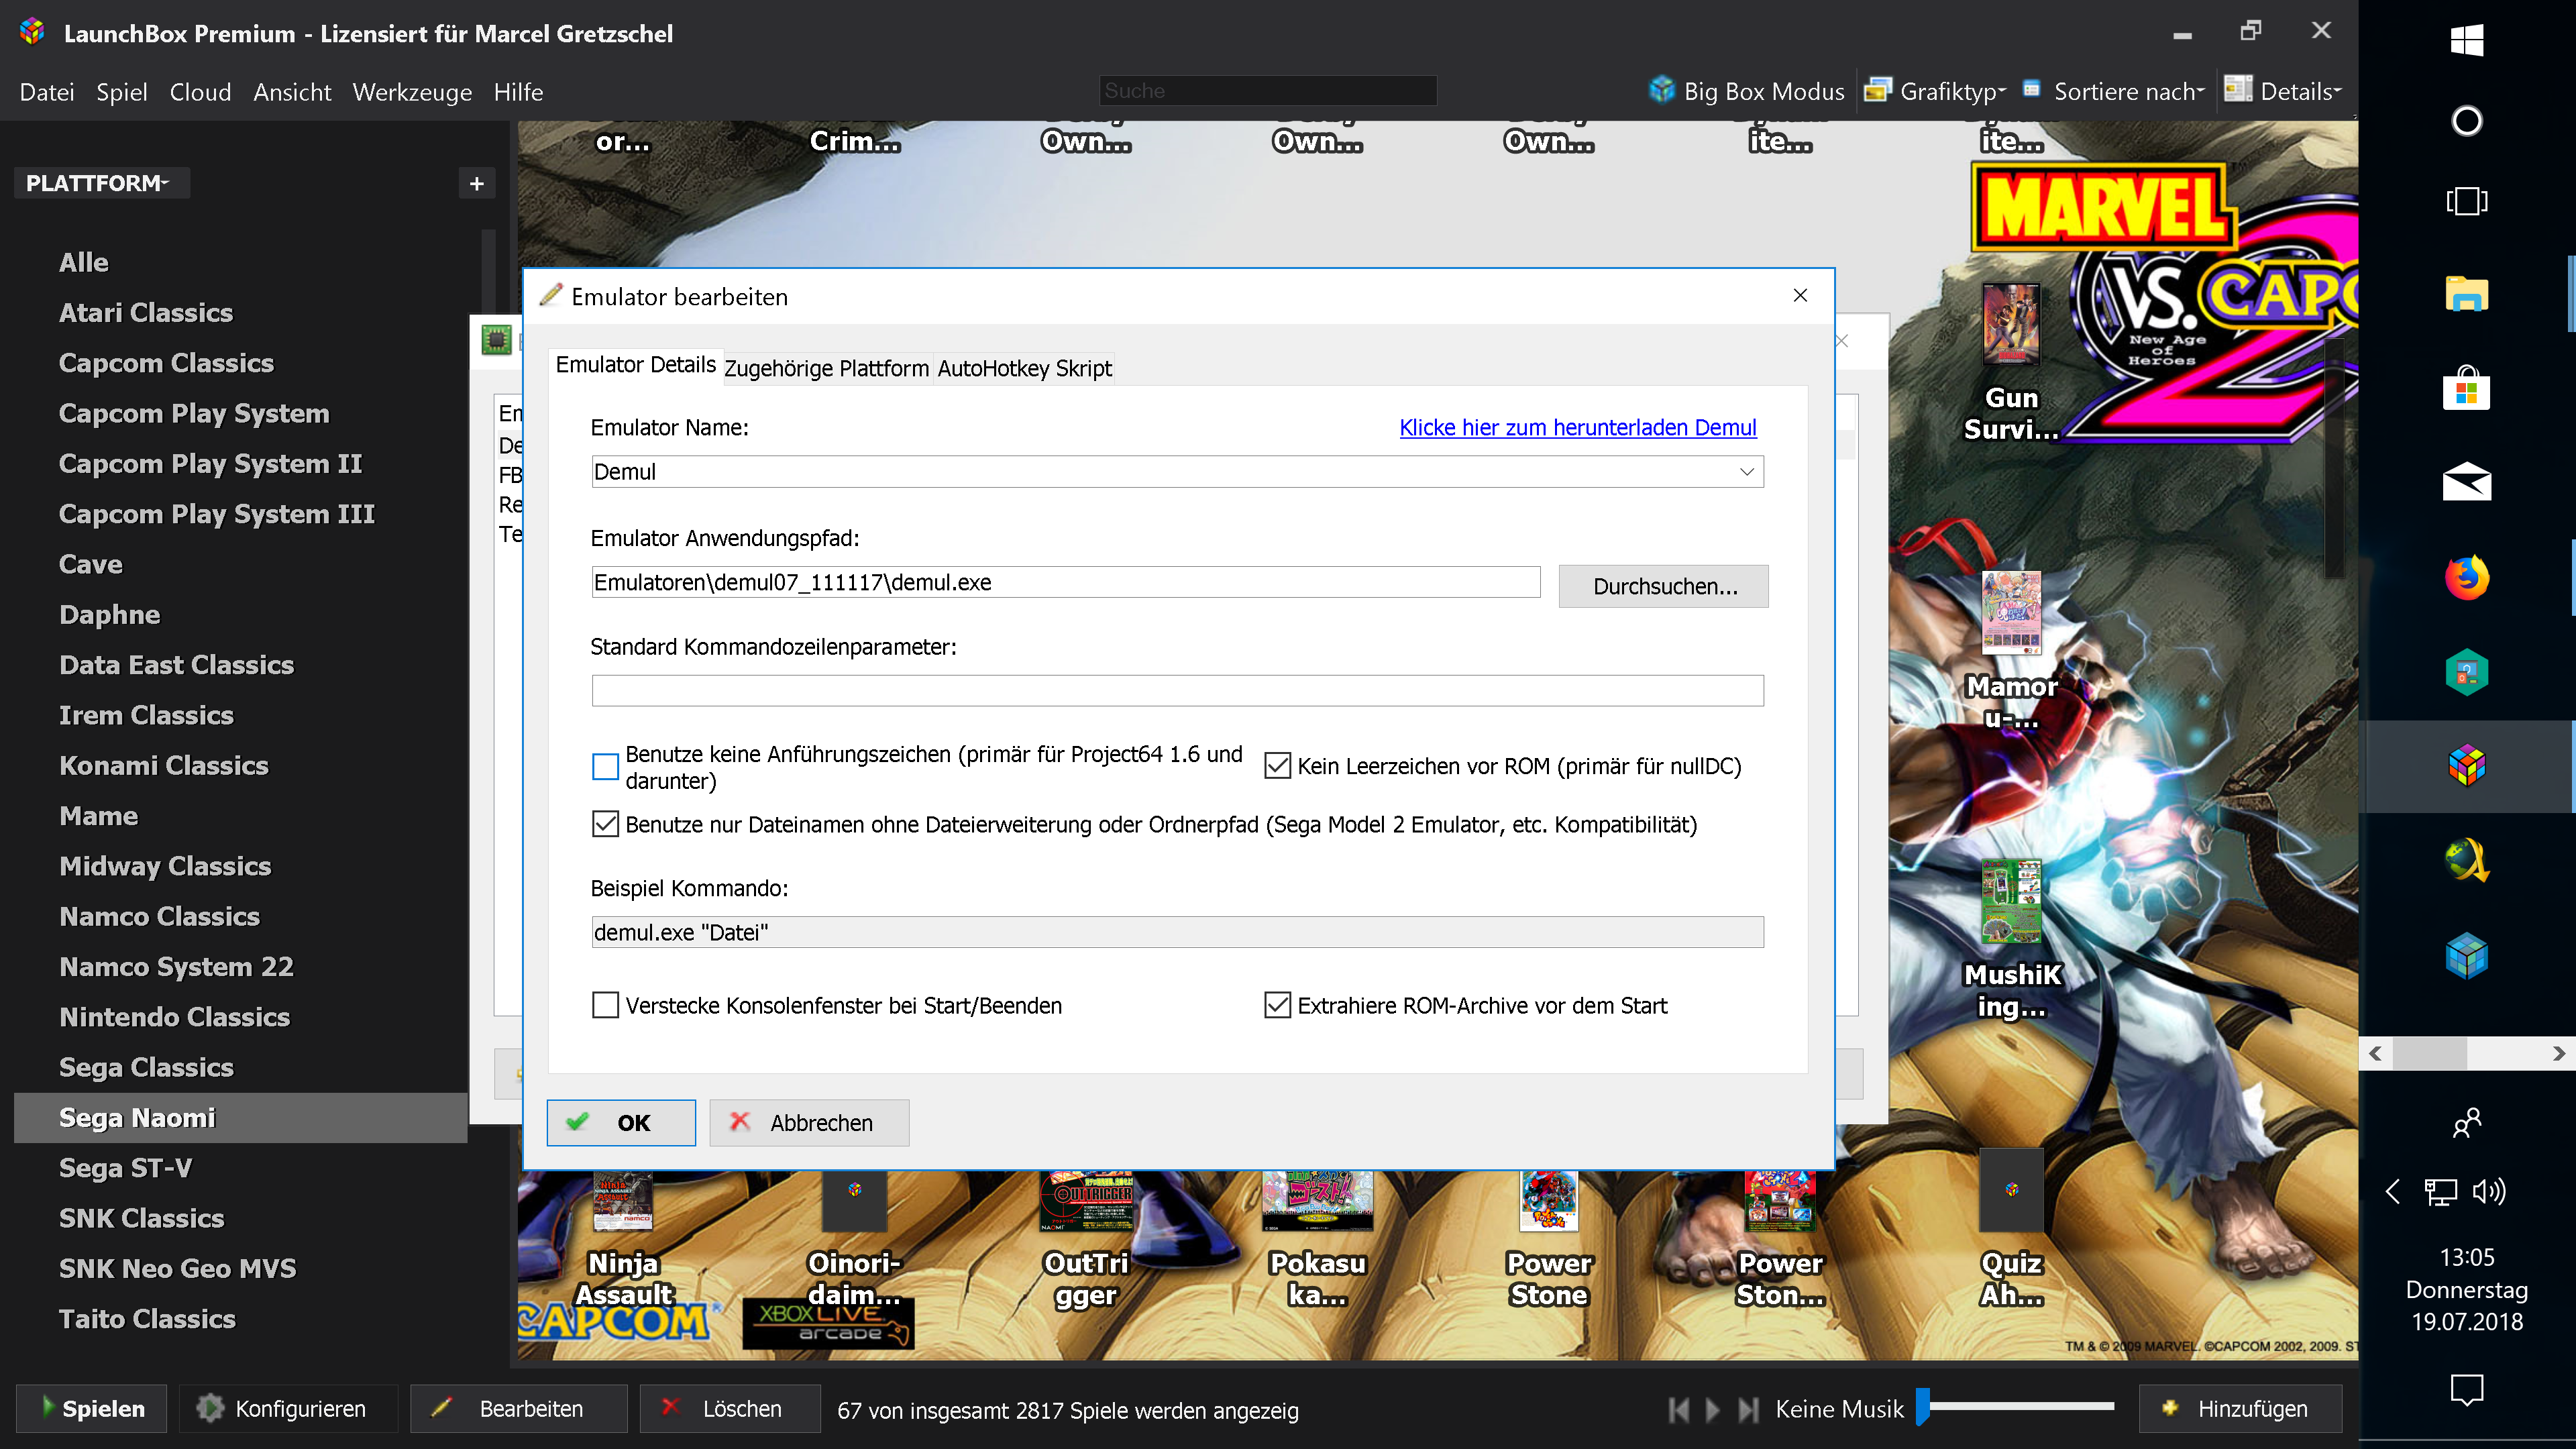2576x1449 pixels.
Task: Click the Emulator Anwendungspfad field
Action: pyautogui.click(x=1065, y=582)
